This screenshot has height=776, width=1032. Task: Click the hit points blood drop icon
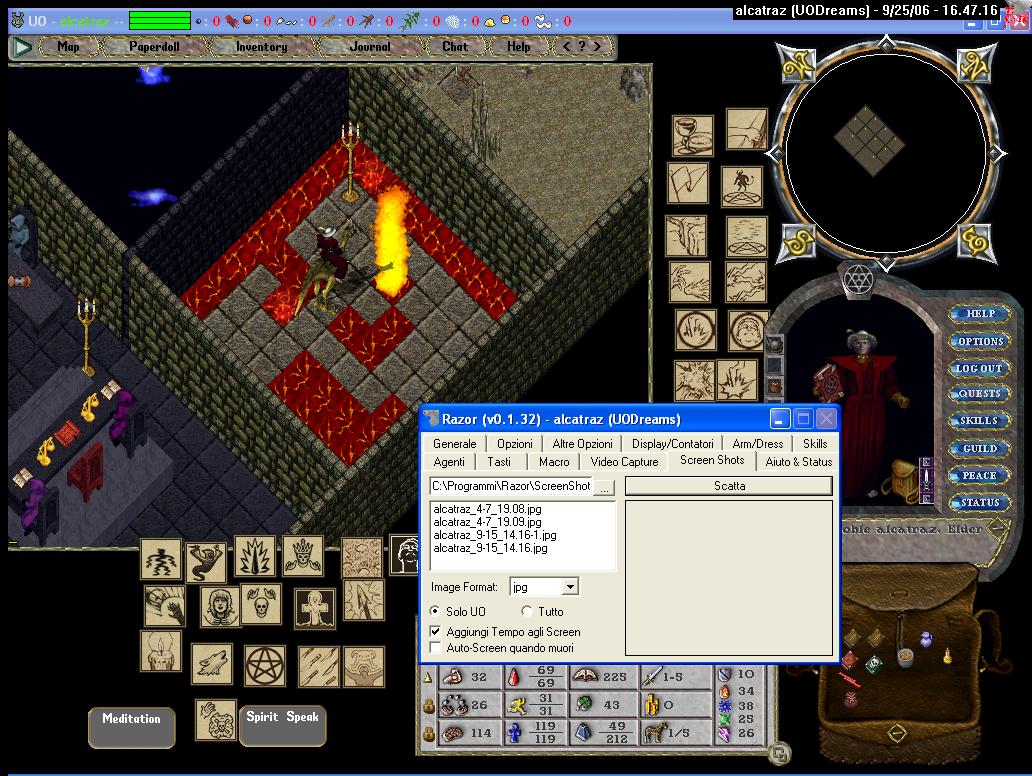click(515, 677)
